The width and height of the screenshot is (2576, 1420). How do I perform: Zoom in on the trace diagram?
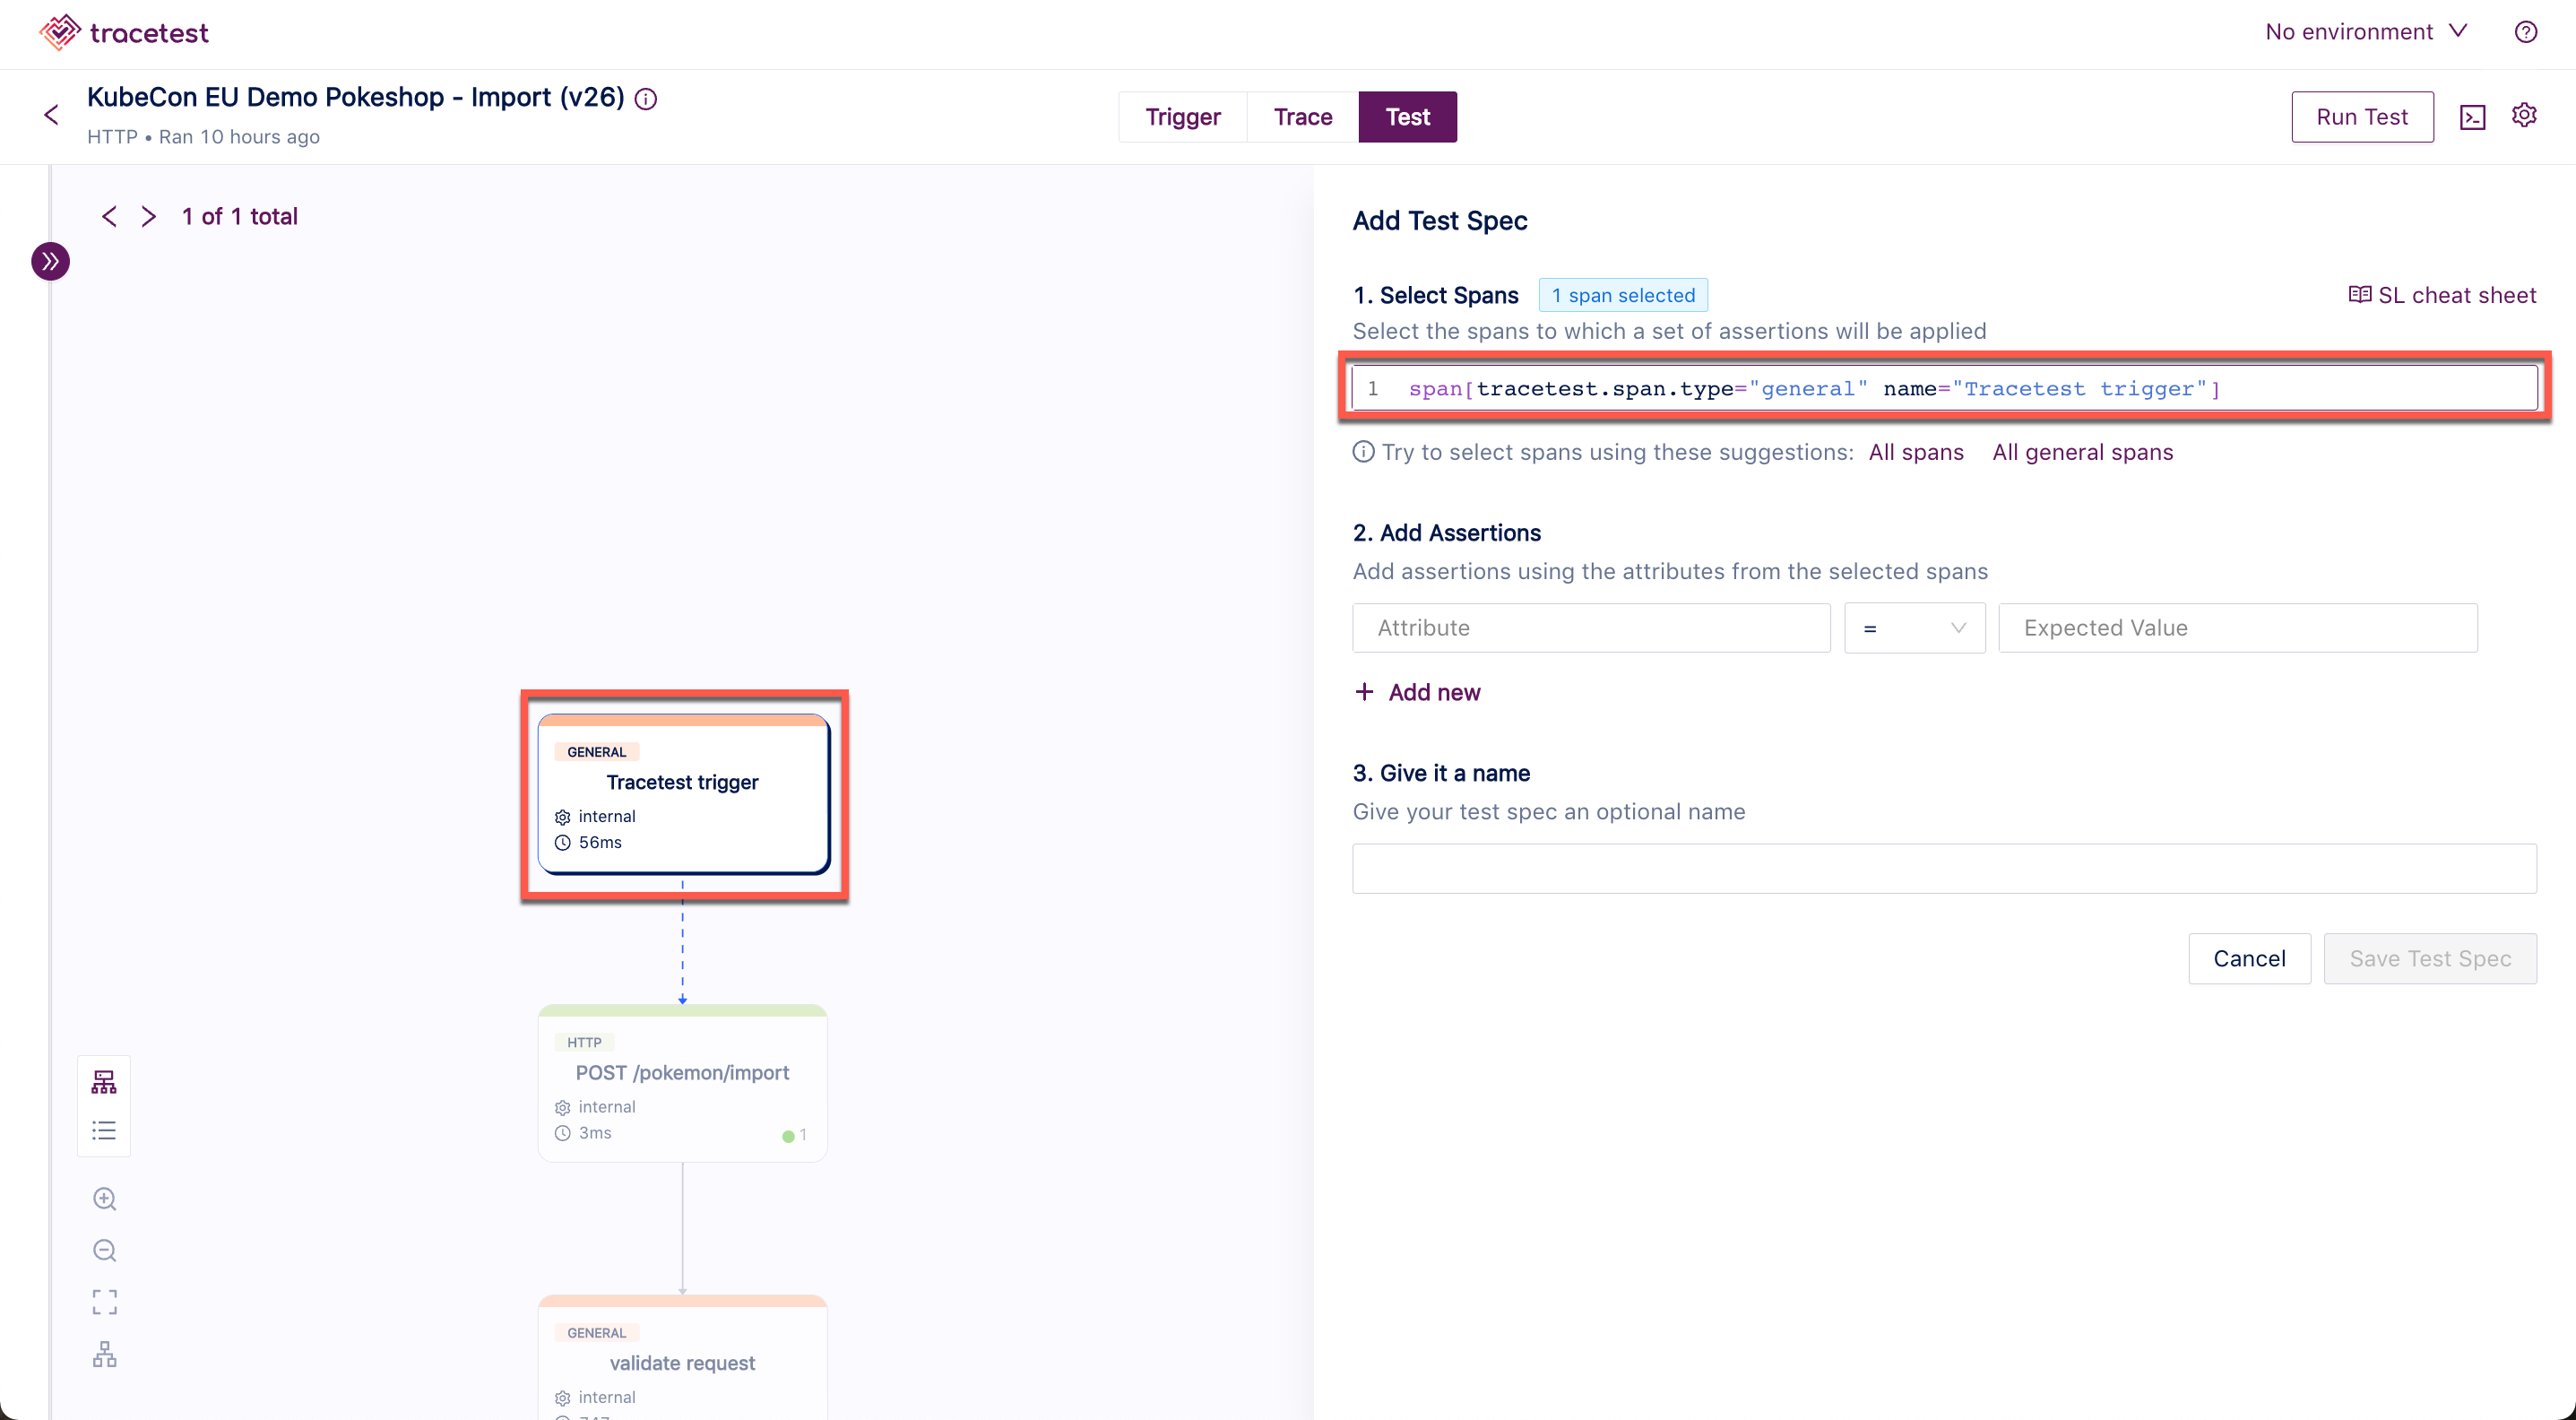point(104,1199)
